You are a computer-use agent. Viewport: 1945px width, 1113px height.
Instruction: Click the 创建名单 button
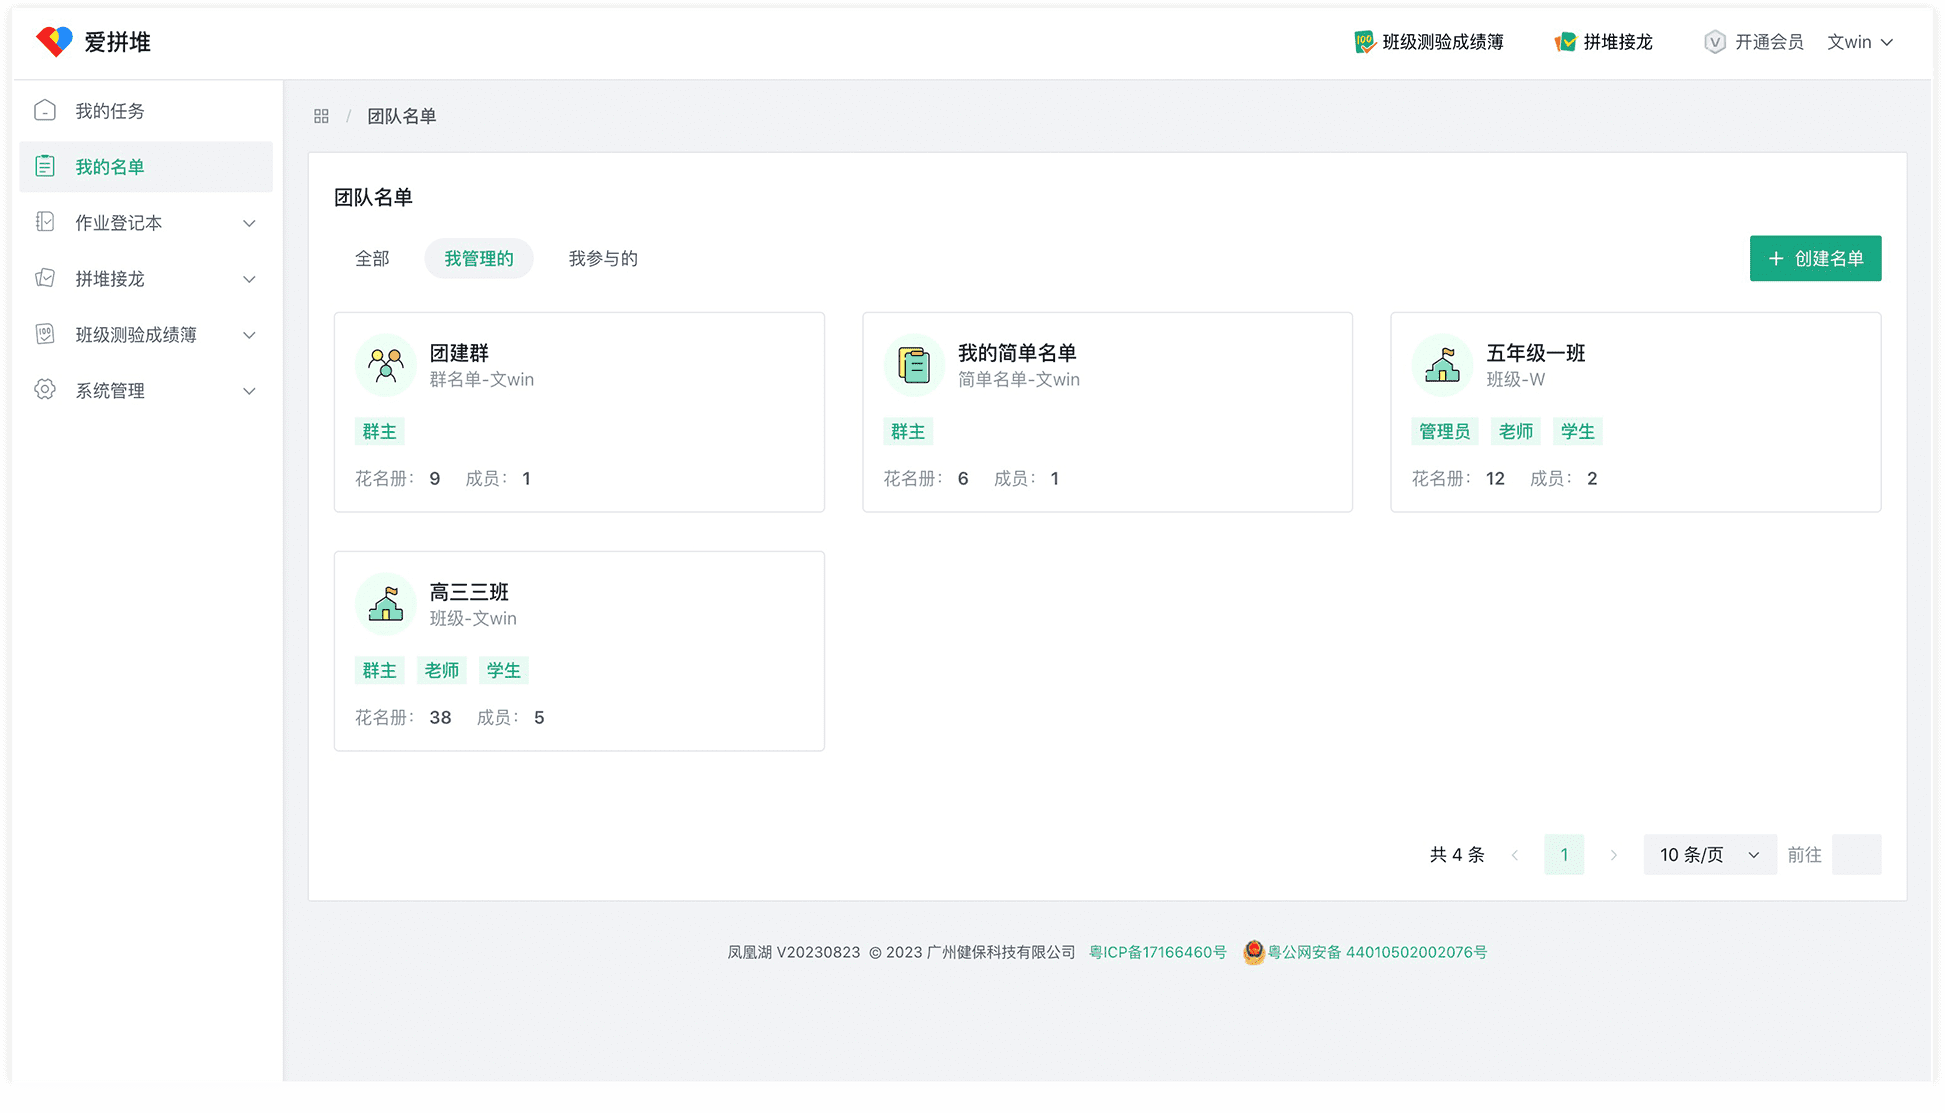(1815, 259)
